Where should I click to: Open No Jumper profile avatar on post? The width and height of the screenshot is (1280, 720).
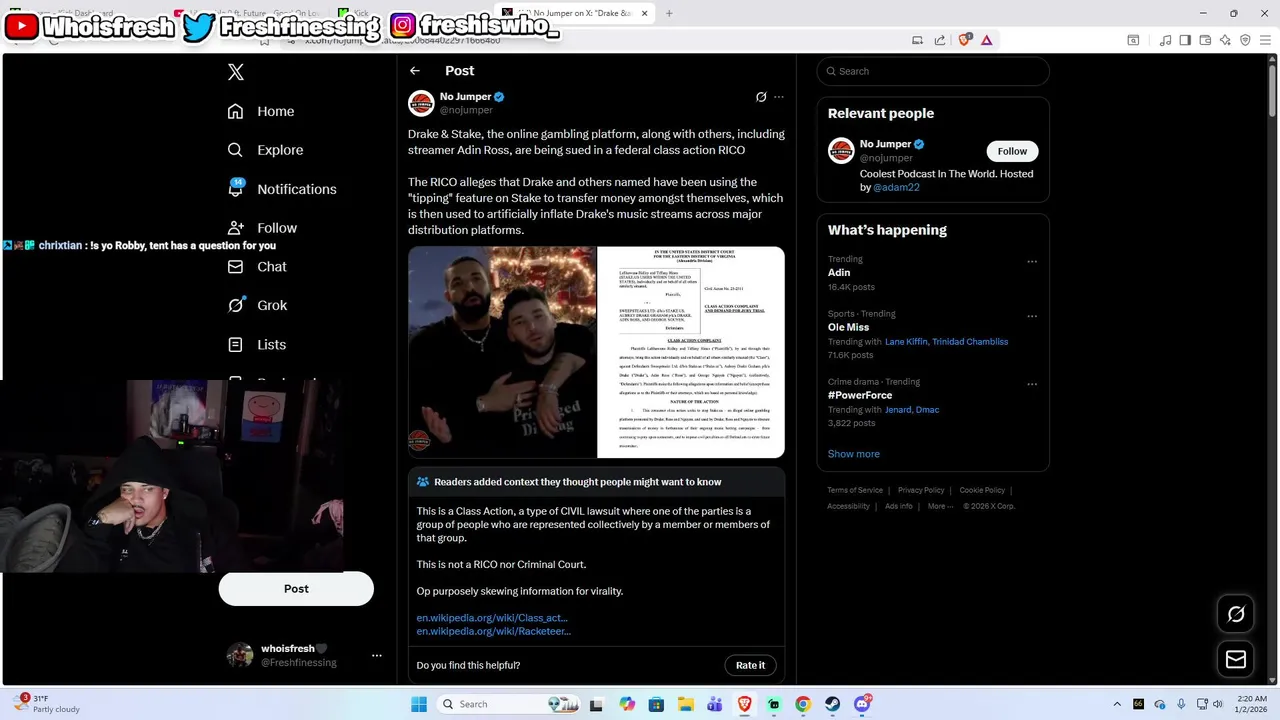point(421,103)
